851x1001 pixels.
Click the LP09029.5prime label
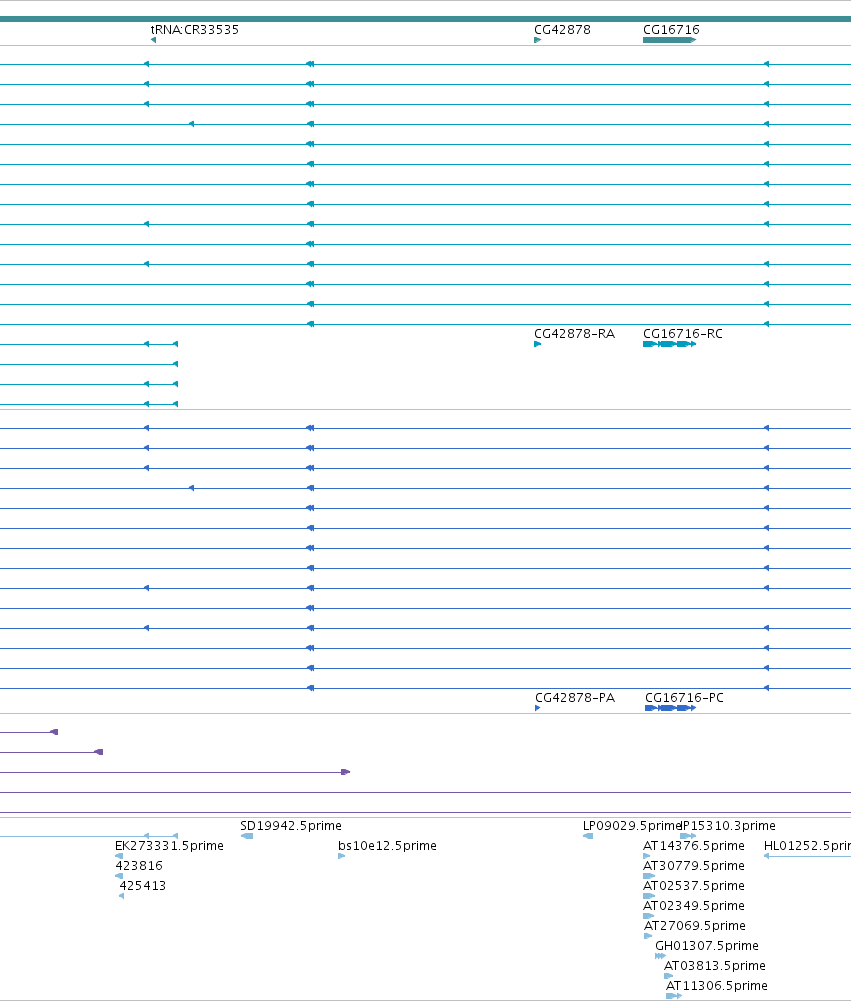[x=632, y=825]
